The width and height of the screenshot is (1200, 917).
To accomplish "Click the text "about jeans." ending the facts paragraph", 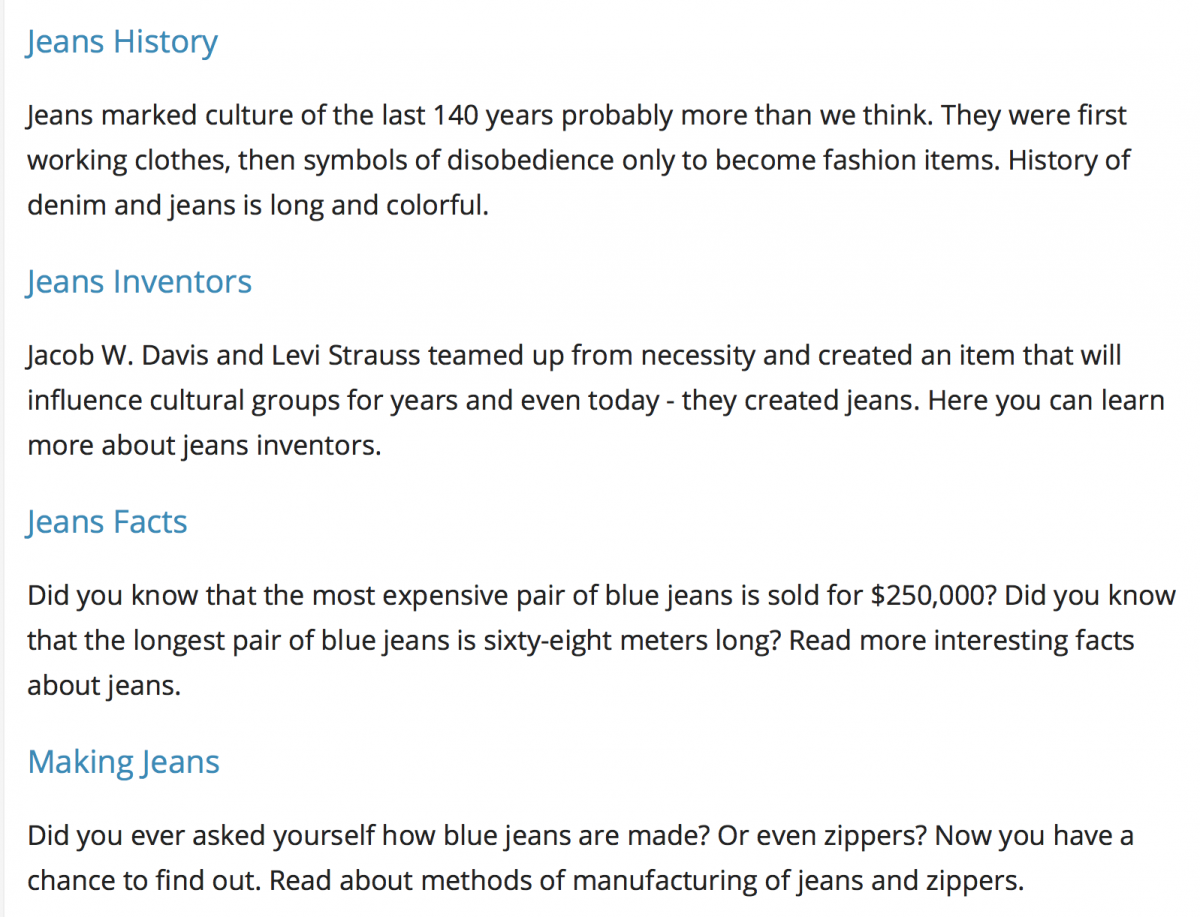I will 104,687.
